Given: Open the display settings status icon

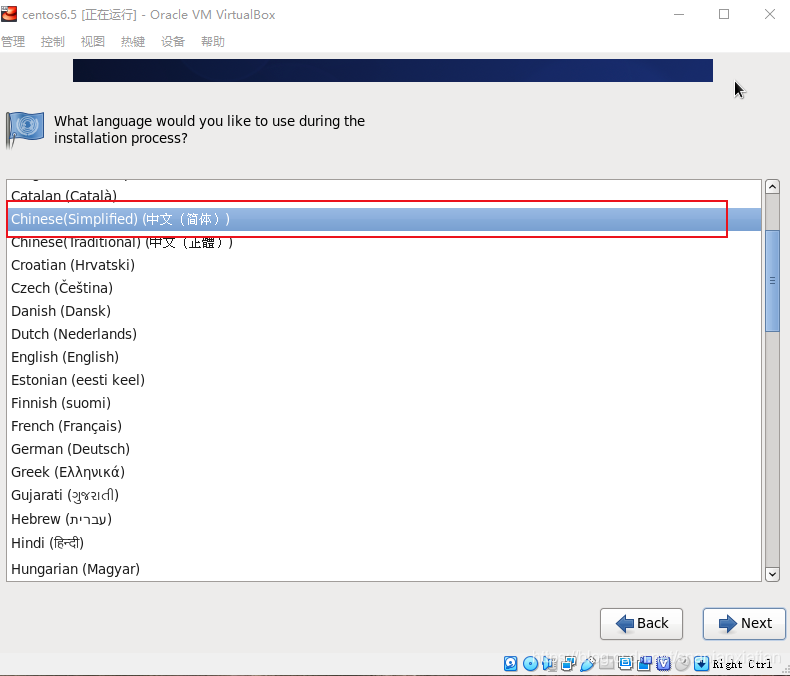Looking at the screenshot, I should [625, 663].
